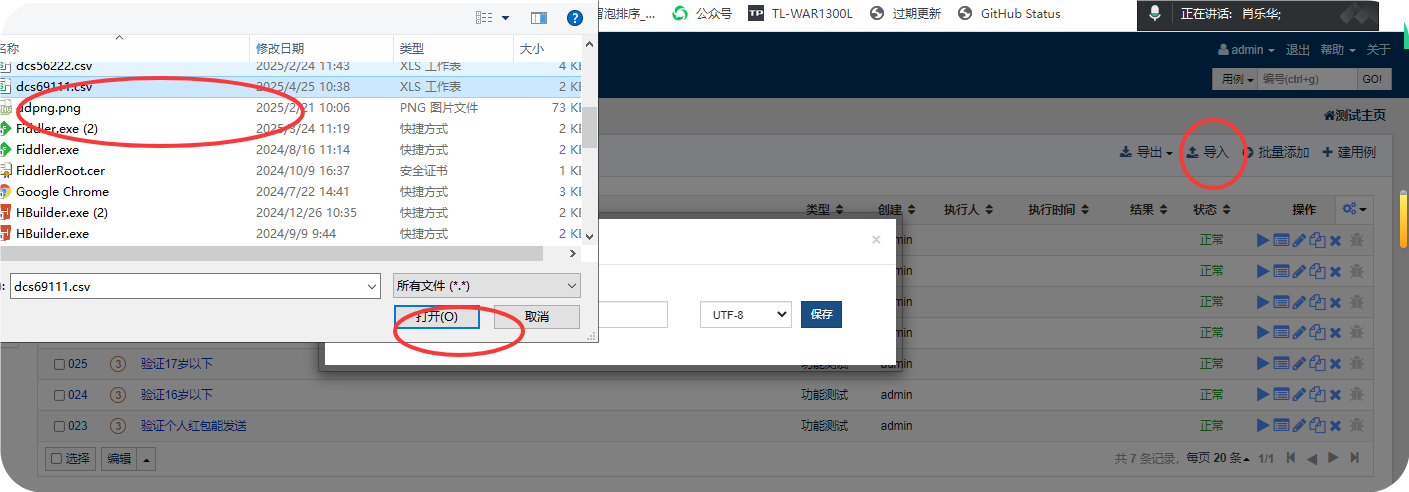Go to previous page with pagination arrow

pos(1312,458)
